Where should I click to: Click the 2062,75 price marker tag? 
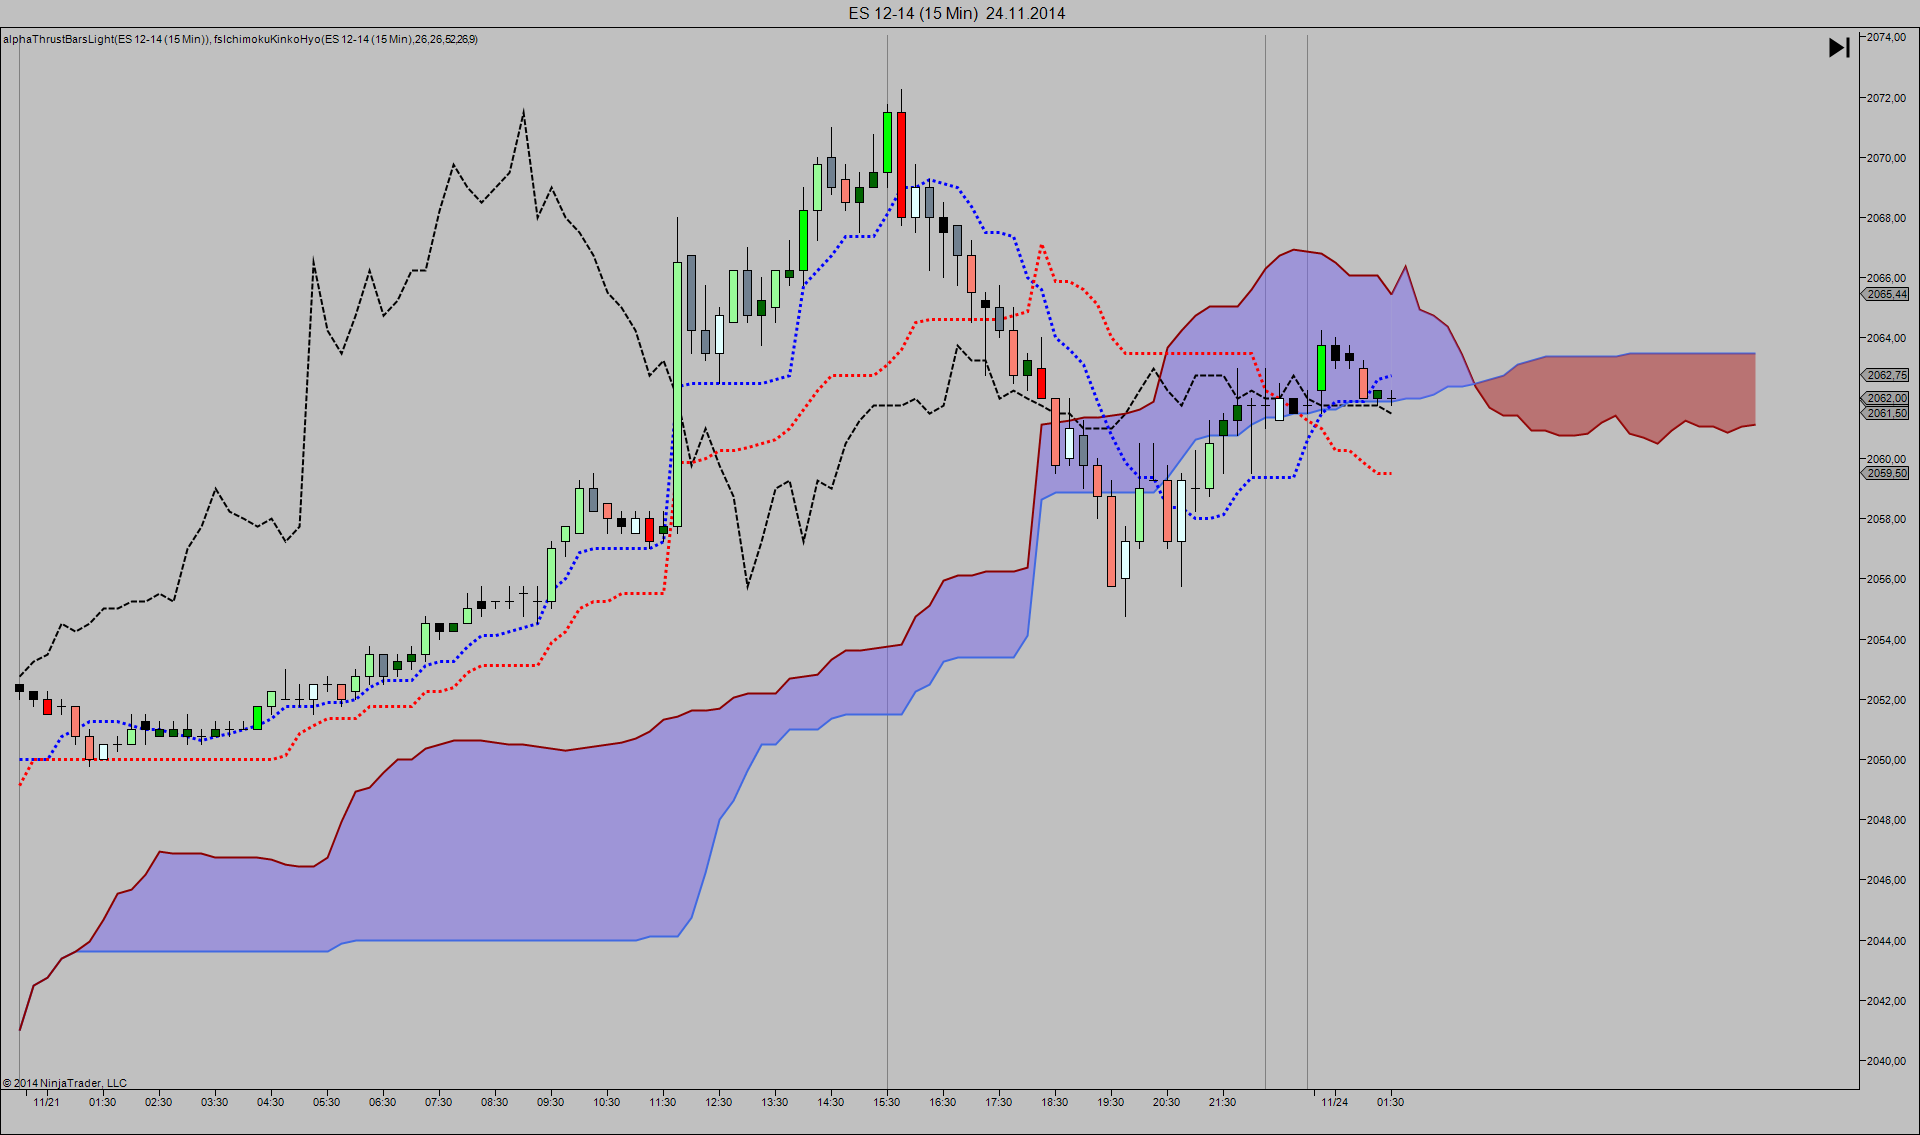(1886, 375)
